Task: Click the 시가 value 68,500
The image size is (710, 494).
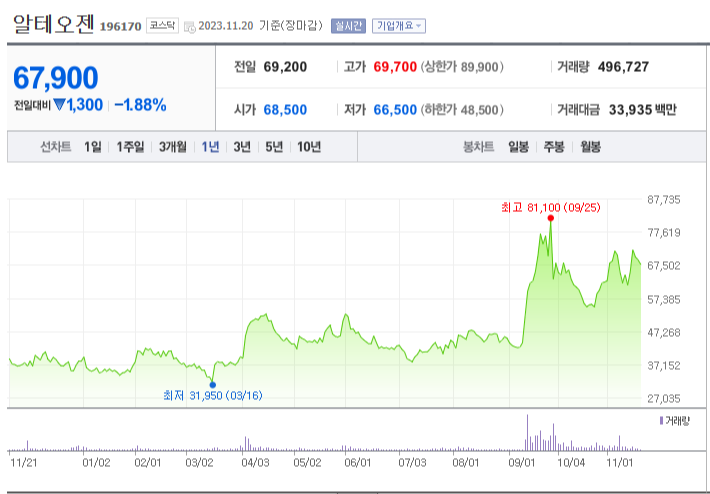Action: (285, 110)
